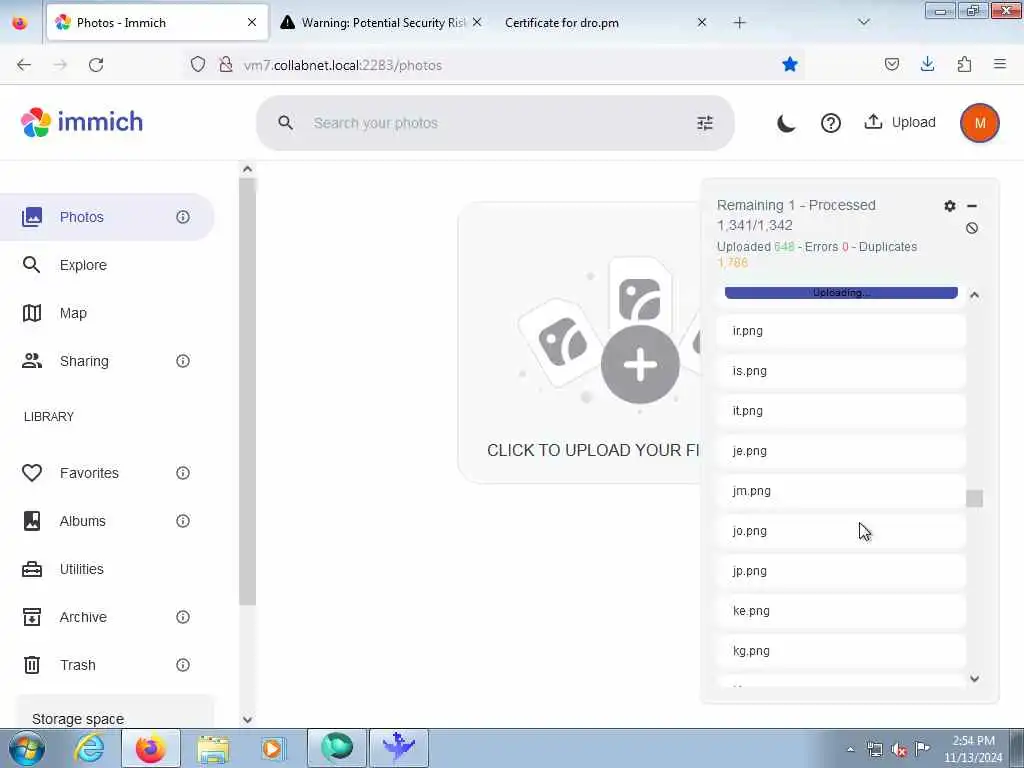This screenshot has height=768, width=1024.
Task: Select jo.png in upload list
Action: pos(841,531)
